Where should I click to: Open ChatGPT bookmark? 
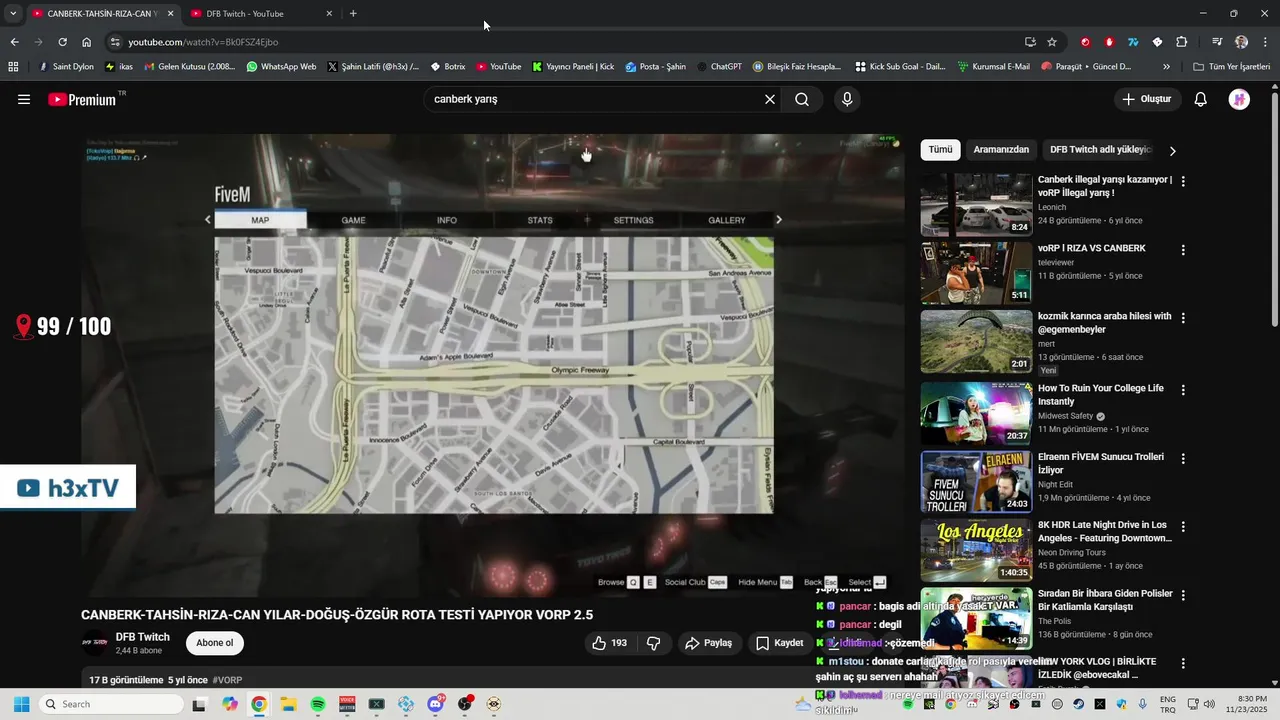click(719, 67)
